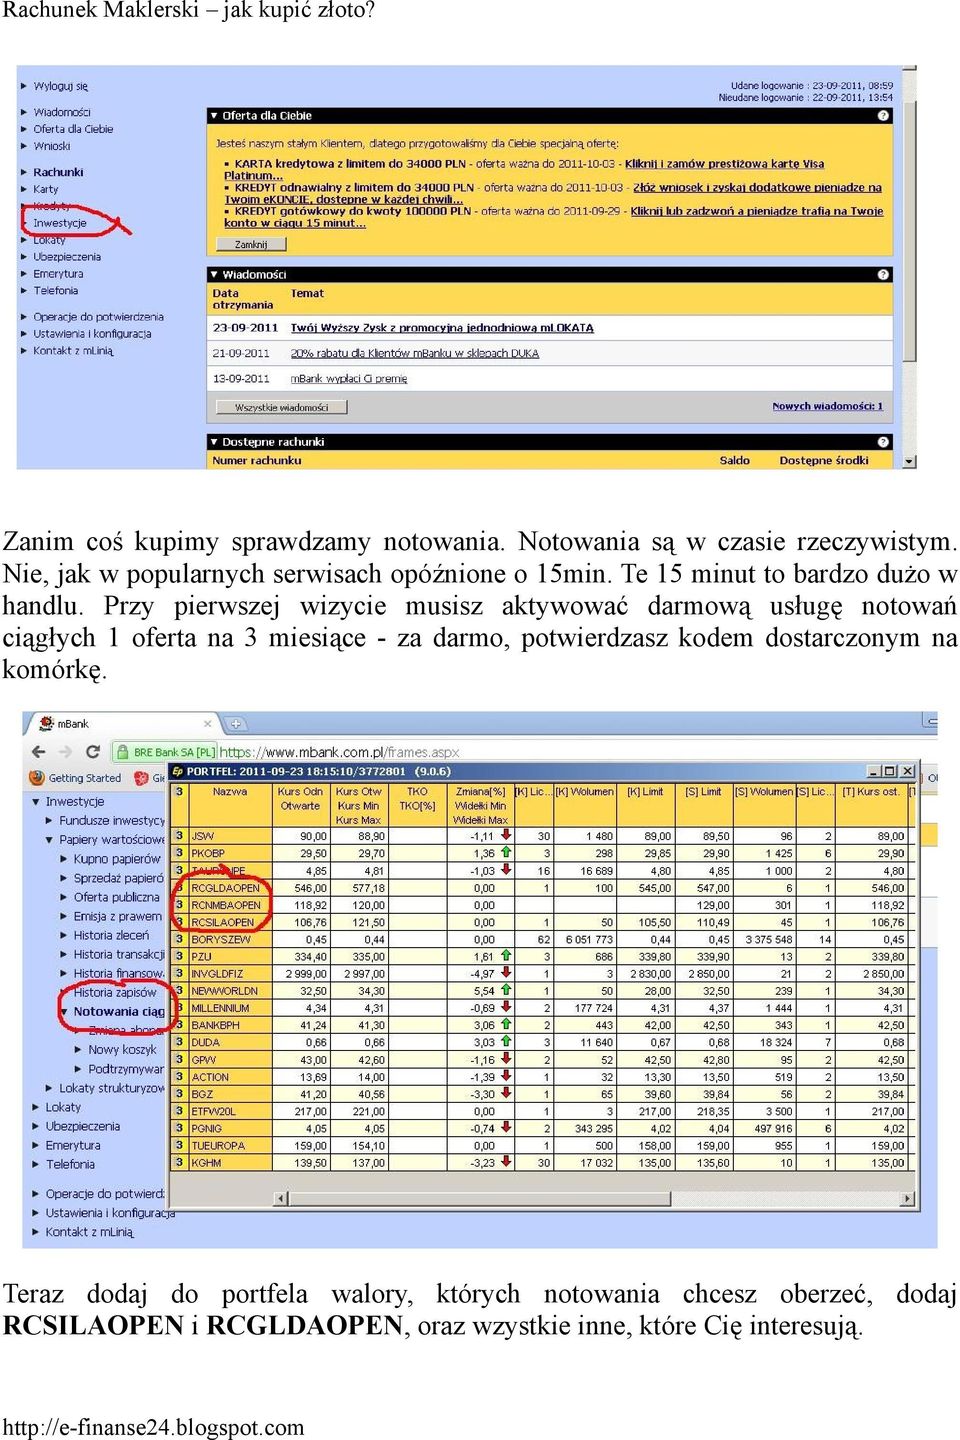Screen dimensions: 960x1440
Task: Click the row icon next to PKOBP
Action: [180, 853]
